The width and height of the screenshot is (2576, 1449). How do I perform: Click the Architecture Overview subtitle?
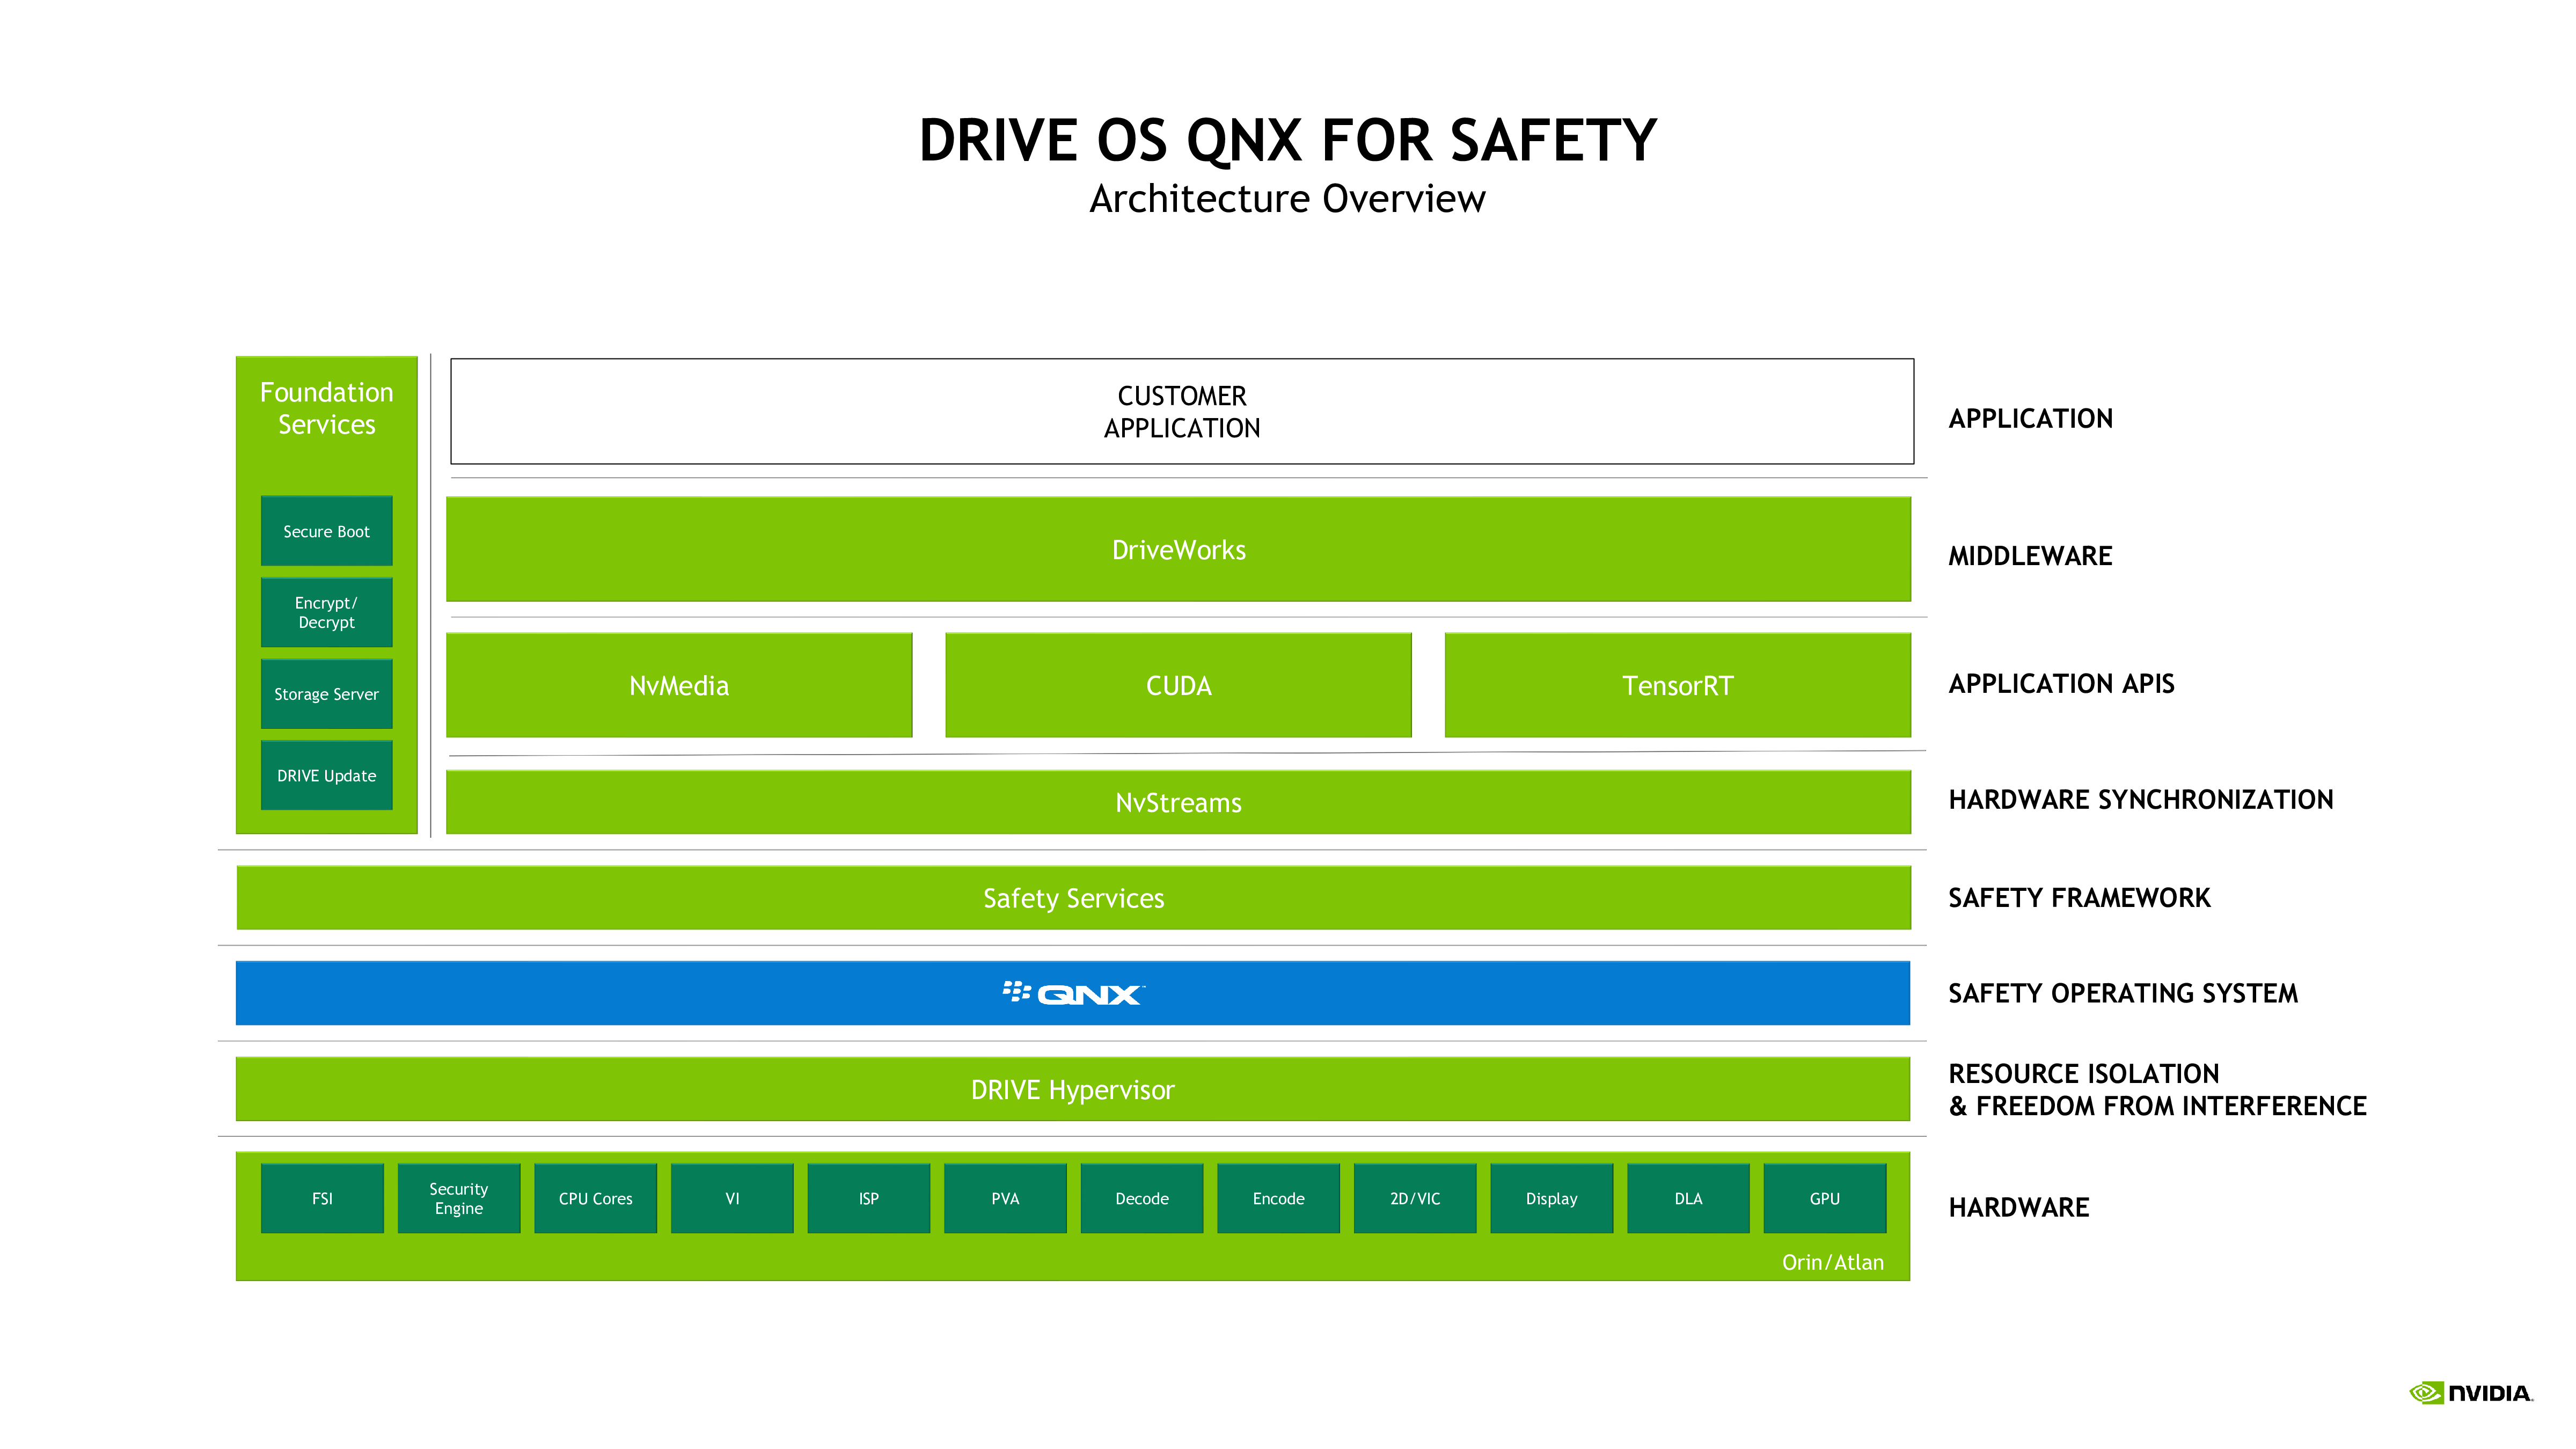click(1288, 198)
